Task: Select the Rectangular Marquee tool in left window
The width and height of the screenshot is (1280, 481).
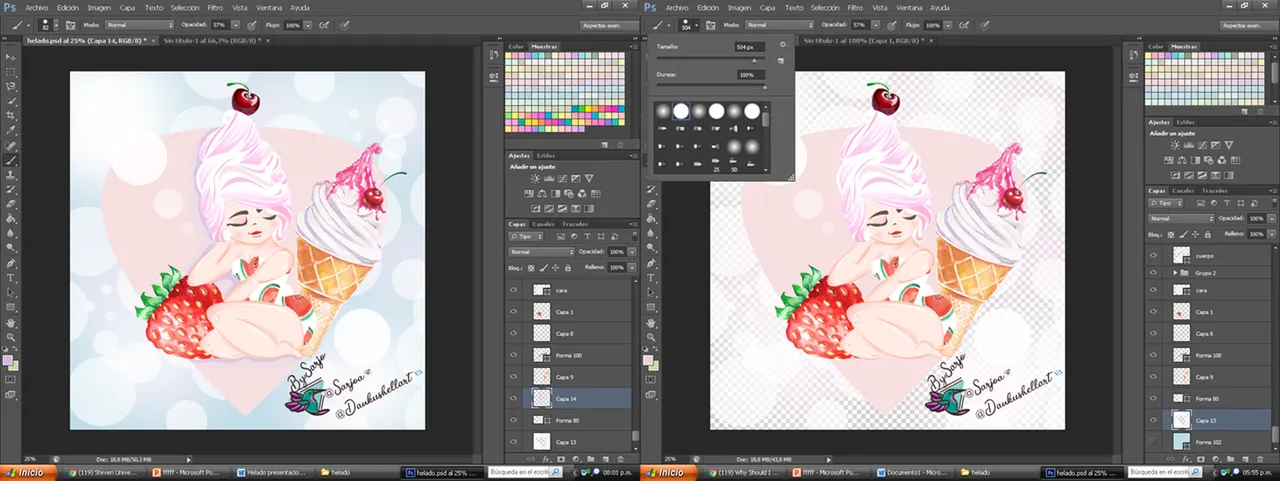Action: (12, 72)
